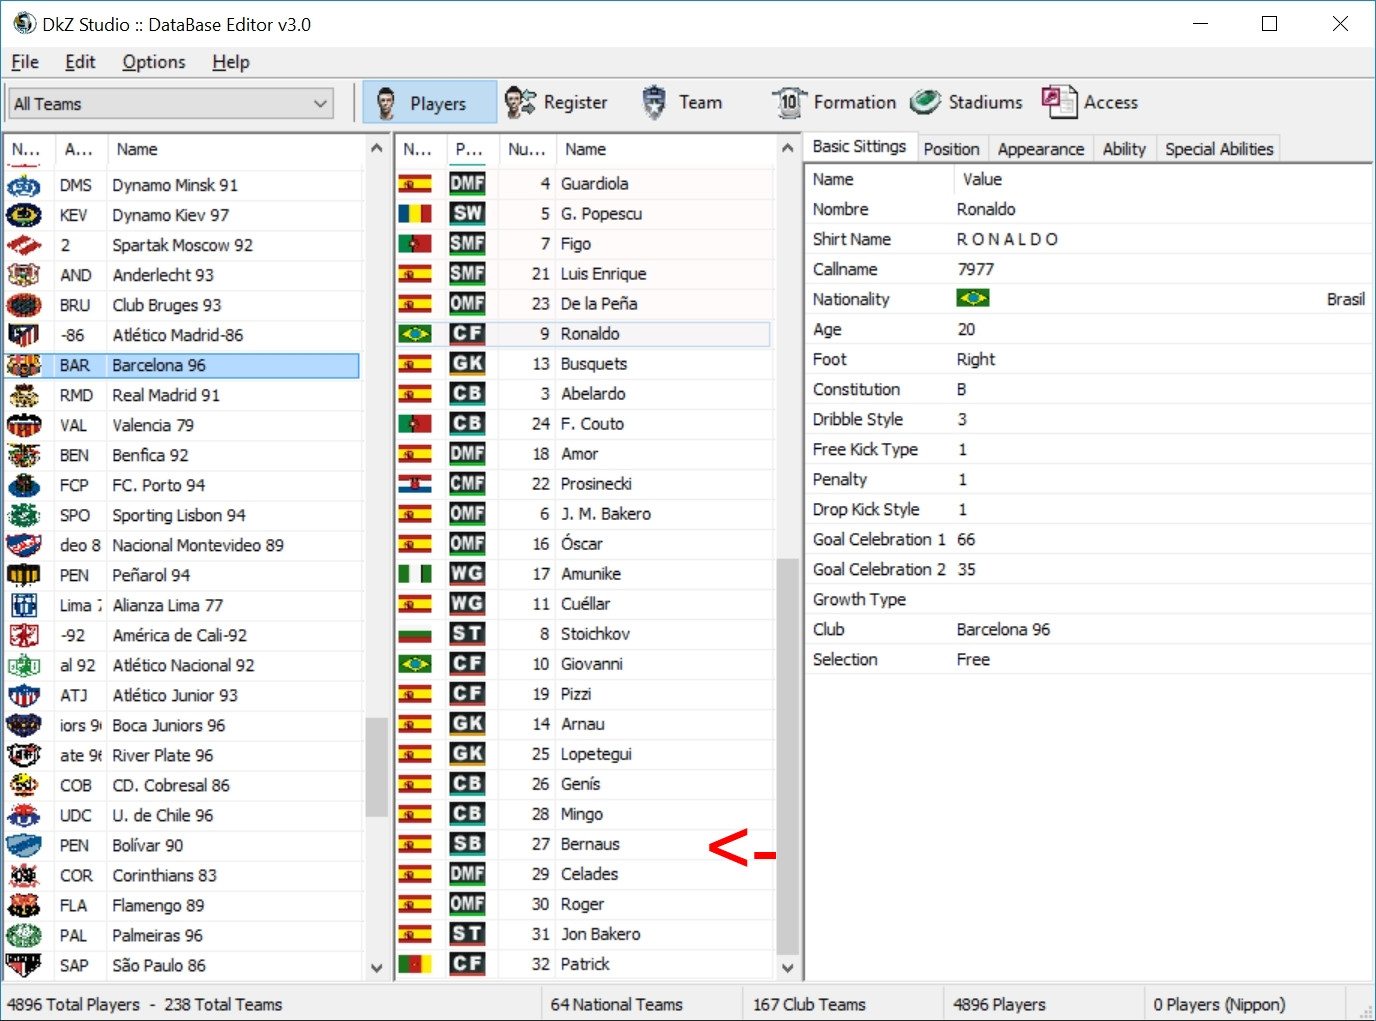Screen dimensions: 1376x1021
Task: Click the 167 Club Teams status entry
Action: 810,1004
